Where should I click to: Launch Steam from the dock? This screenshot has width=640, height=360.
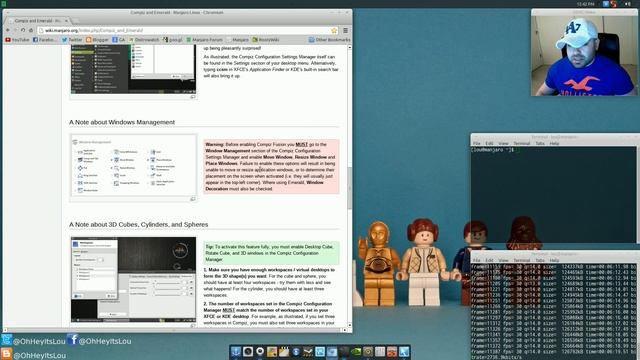(308, 351)
